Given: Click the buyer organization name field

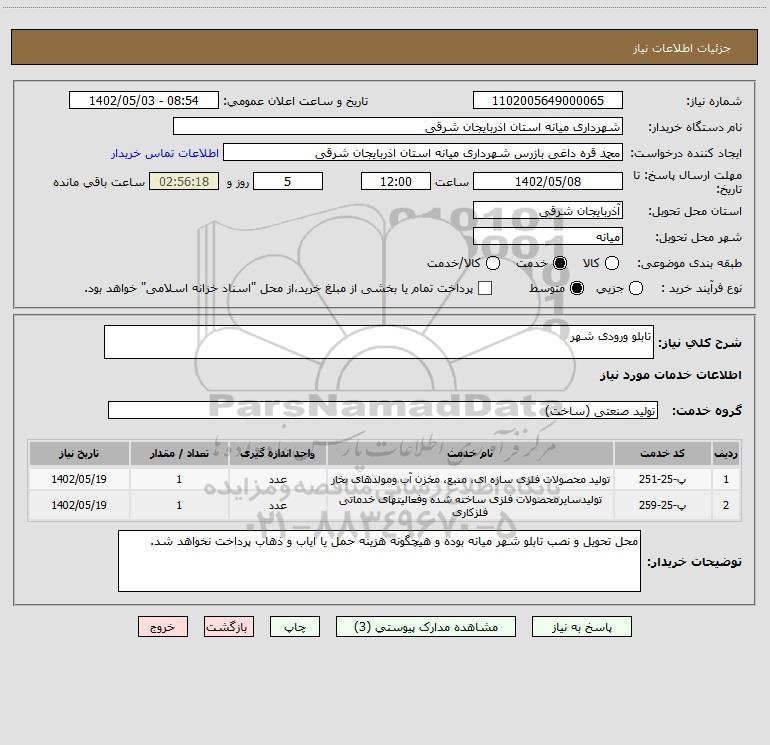Looking at the screenshot, I should point(398,127).
